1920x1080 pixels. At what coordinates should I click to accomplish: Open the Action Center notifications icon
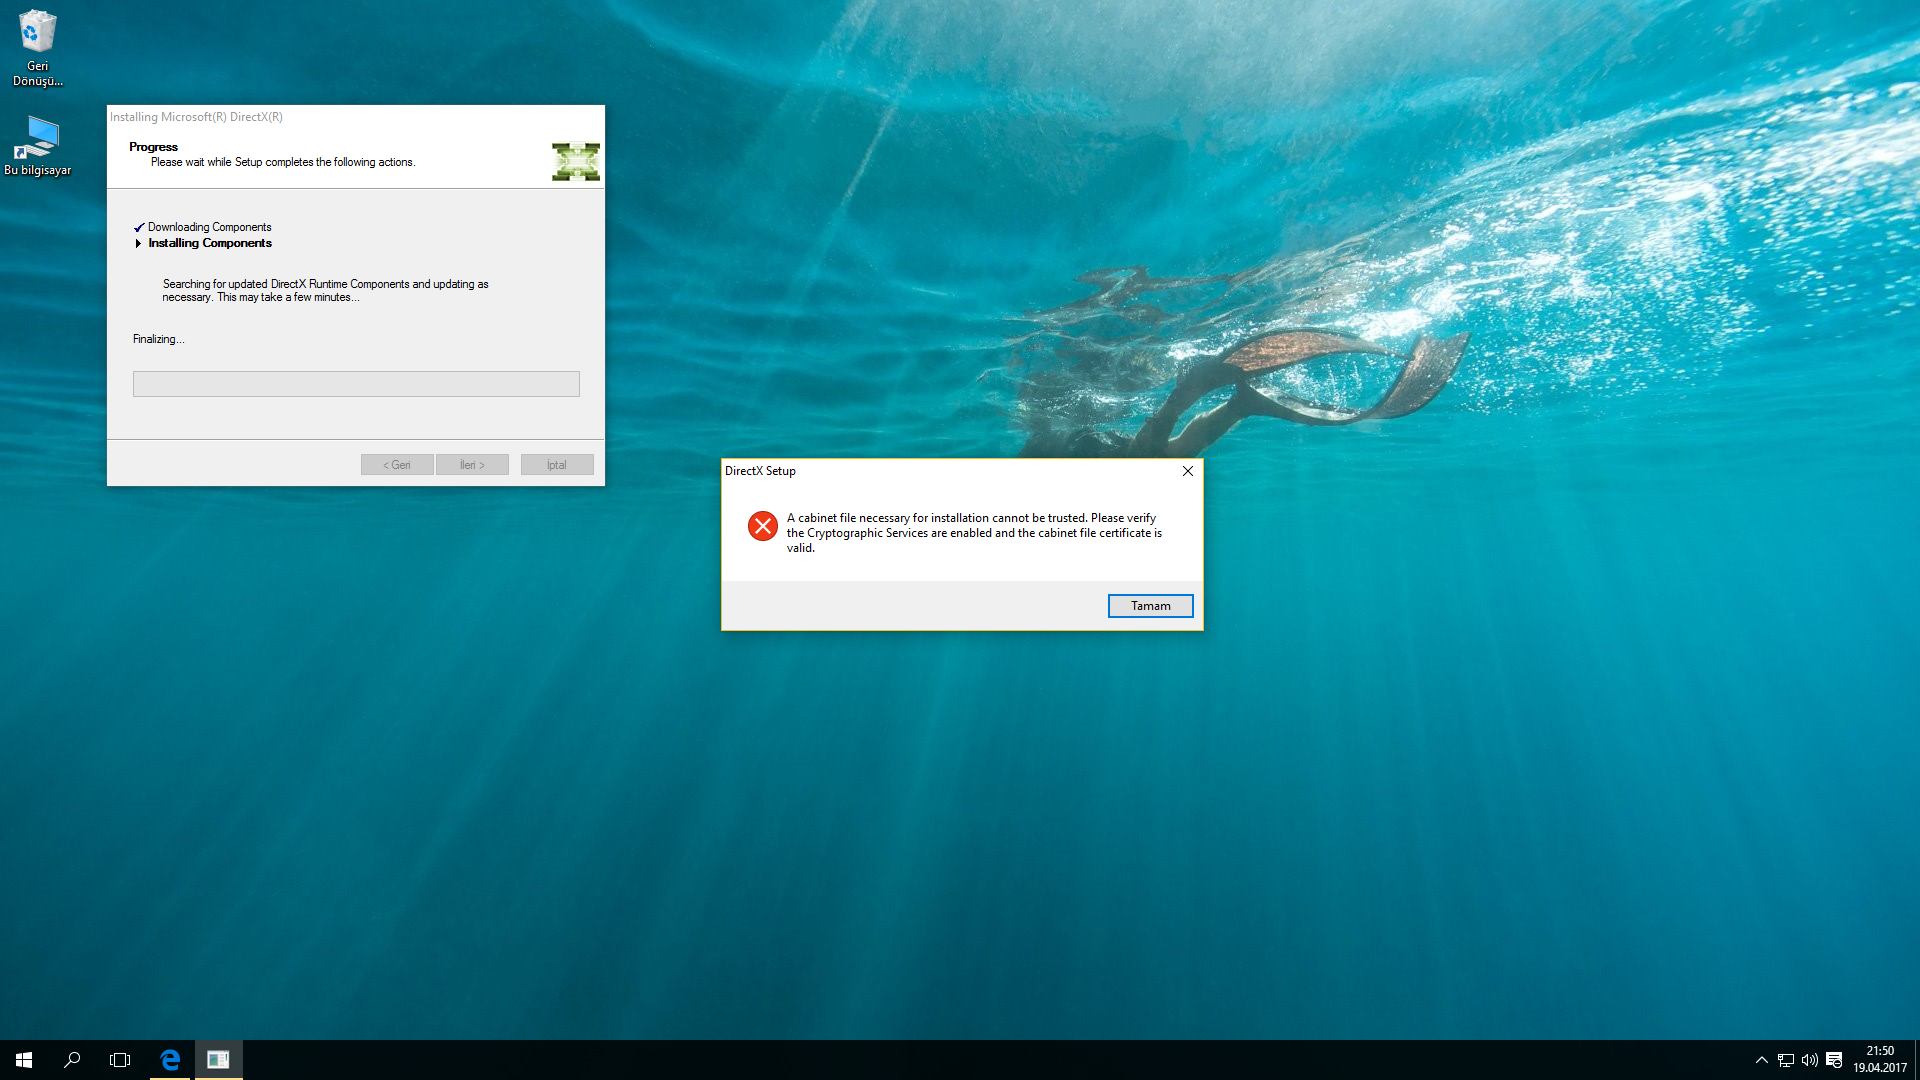click(x=1834, y=1060)
